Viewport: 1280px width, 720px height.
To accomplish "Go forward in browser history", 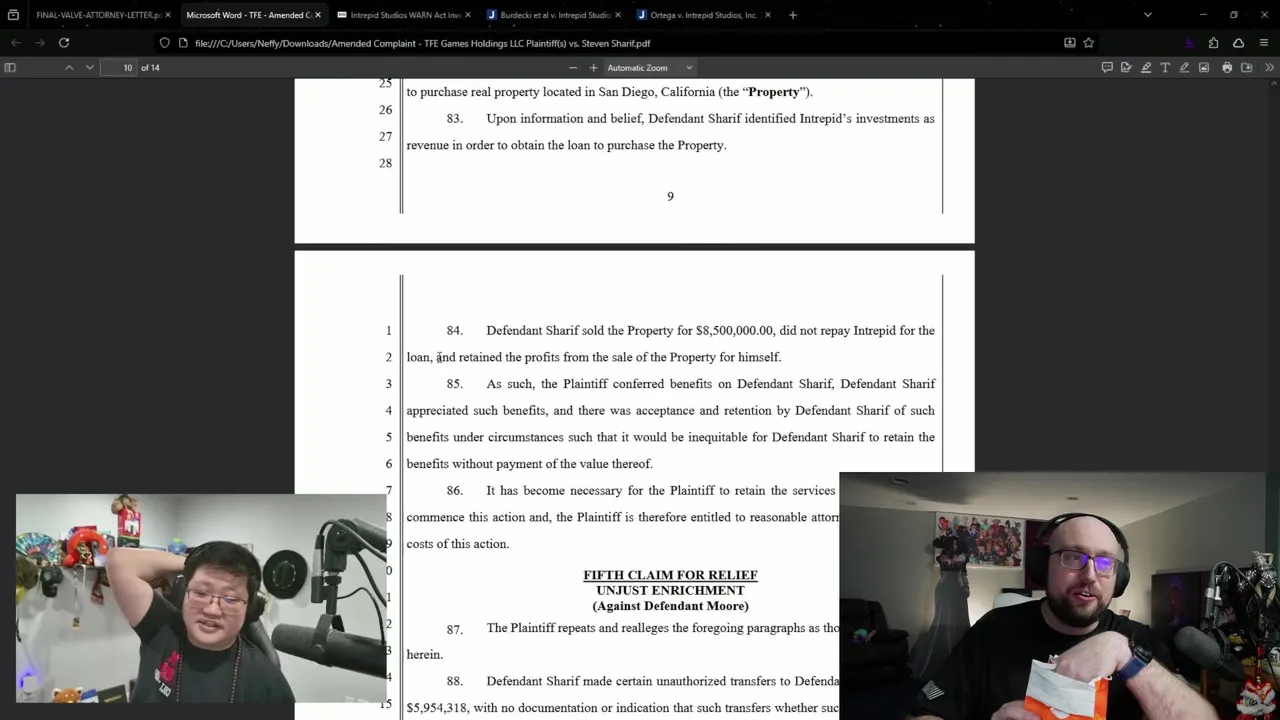I will (x=40, y=43).
